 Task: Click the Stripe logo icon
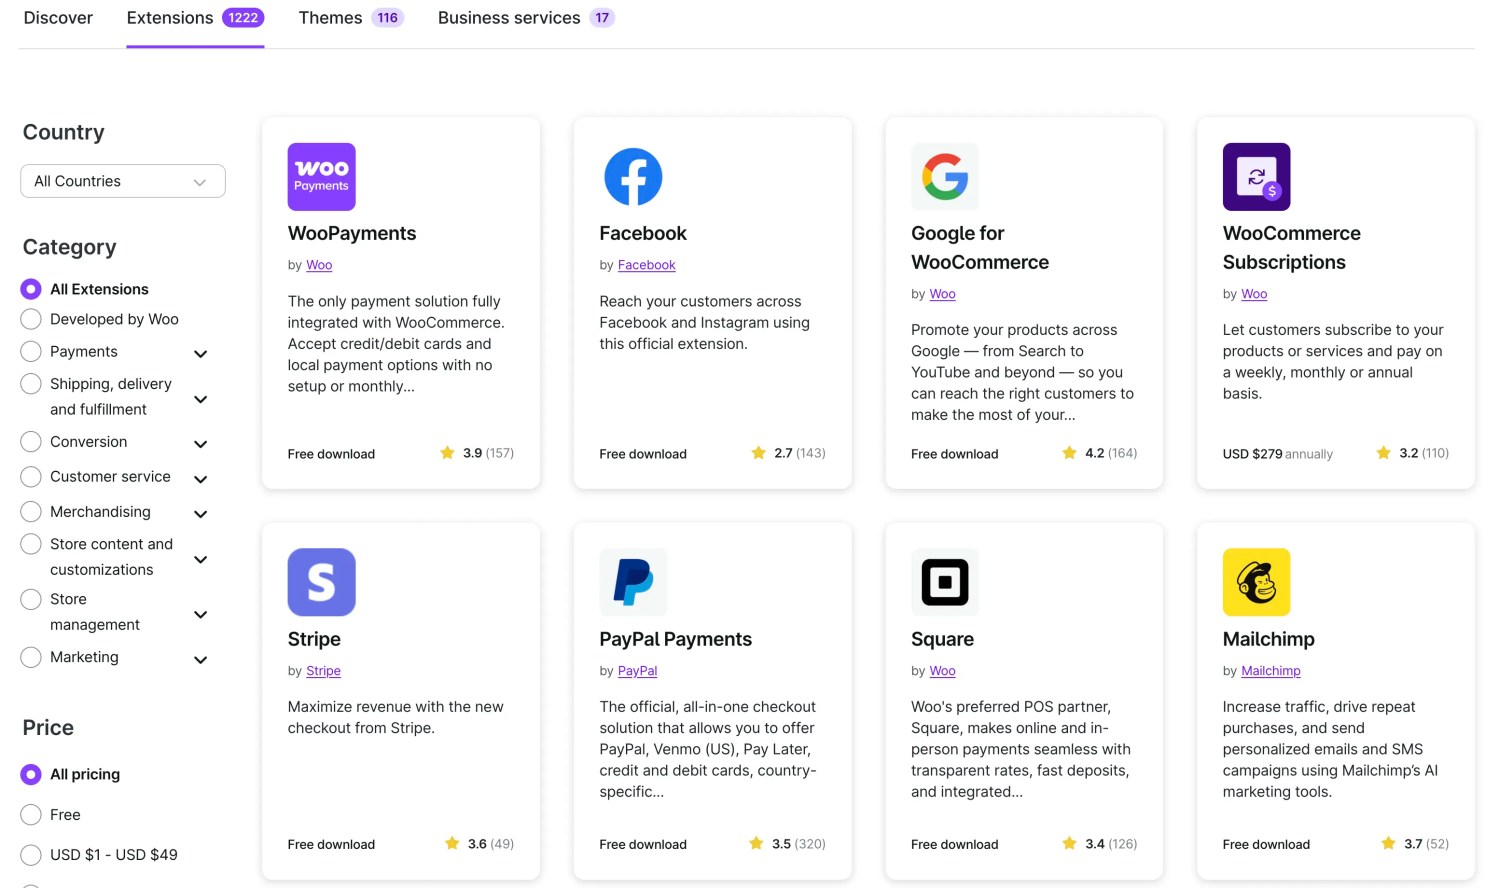click(321, 582)
